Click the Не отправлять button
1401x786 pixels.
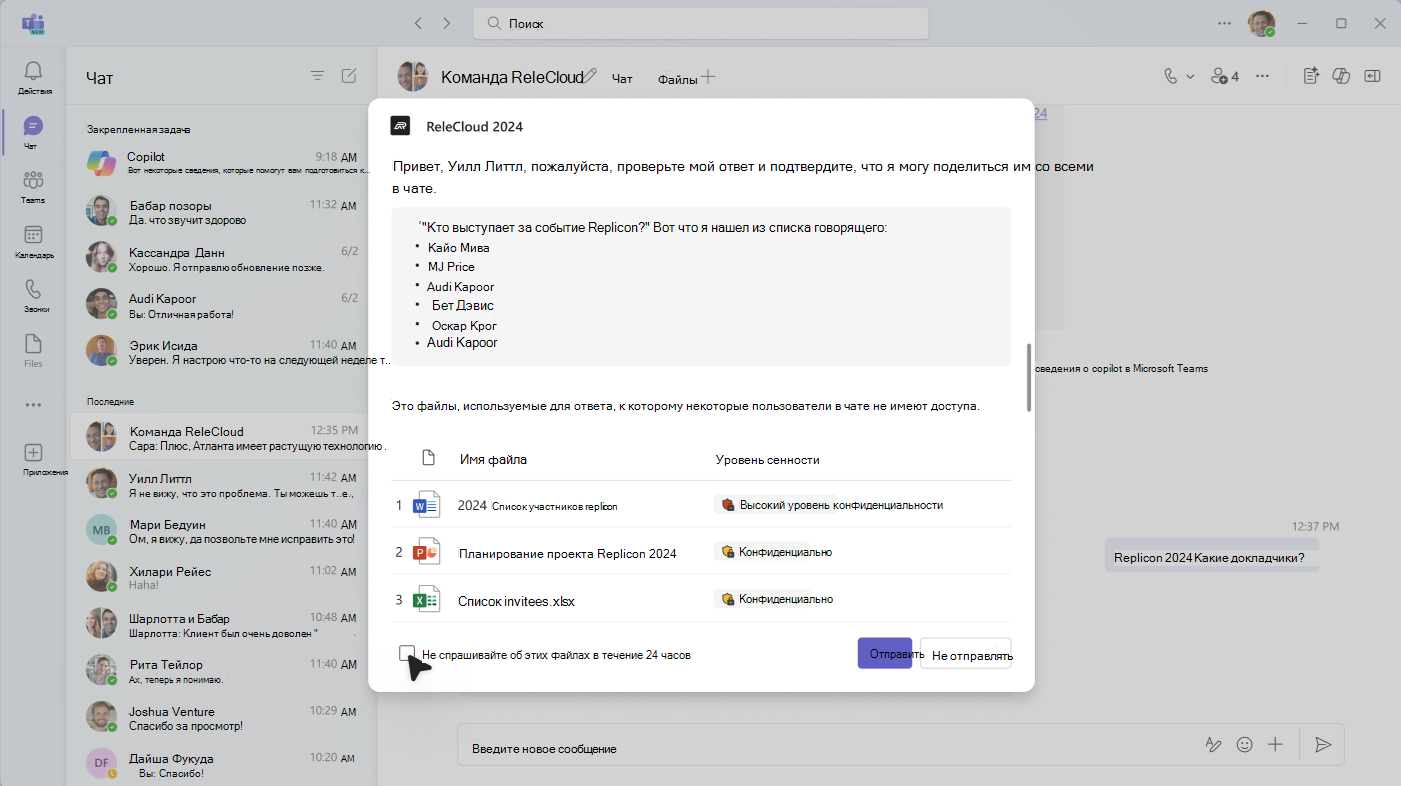[966, 654]
